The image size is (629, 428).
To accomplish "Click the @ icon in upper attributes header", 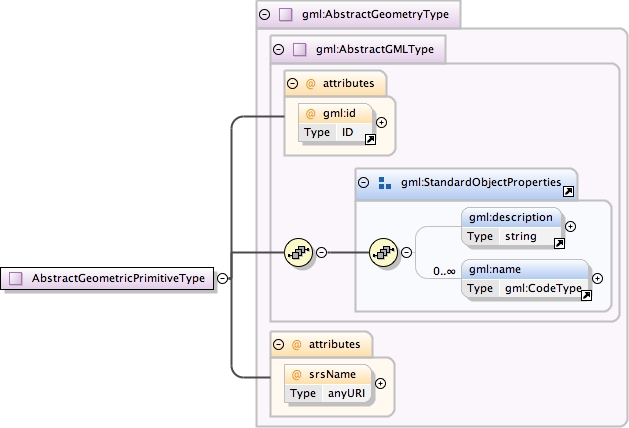I will pos(310,83).
